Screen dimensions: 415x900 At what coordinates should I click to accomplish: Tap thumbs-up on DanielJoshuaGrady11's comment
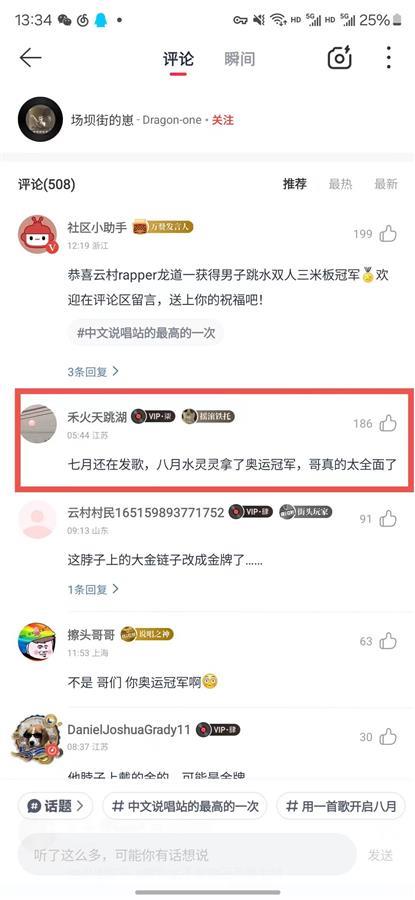click(x=389, y=736)
